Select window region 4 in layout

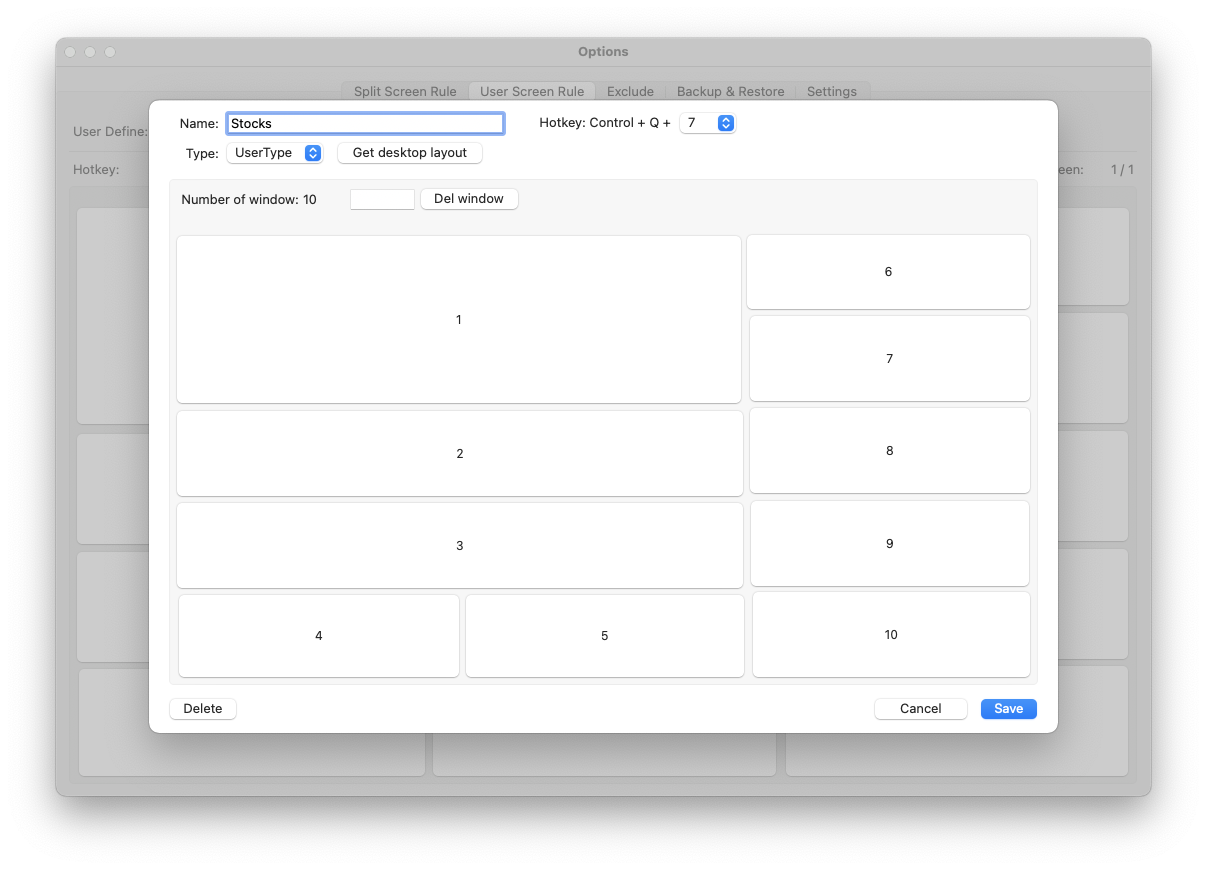319,635
